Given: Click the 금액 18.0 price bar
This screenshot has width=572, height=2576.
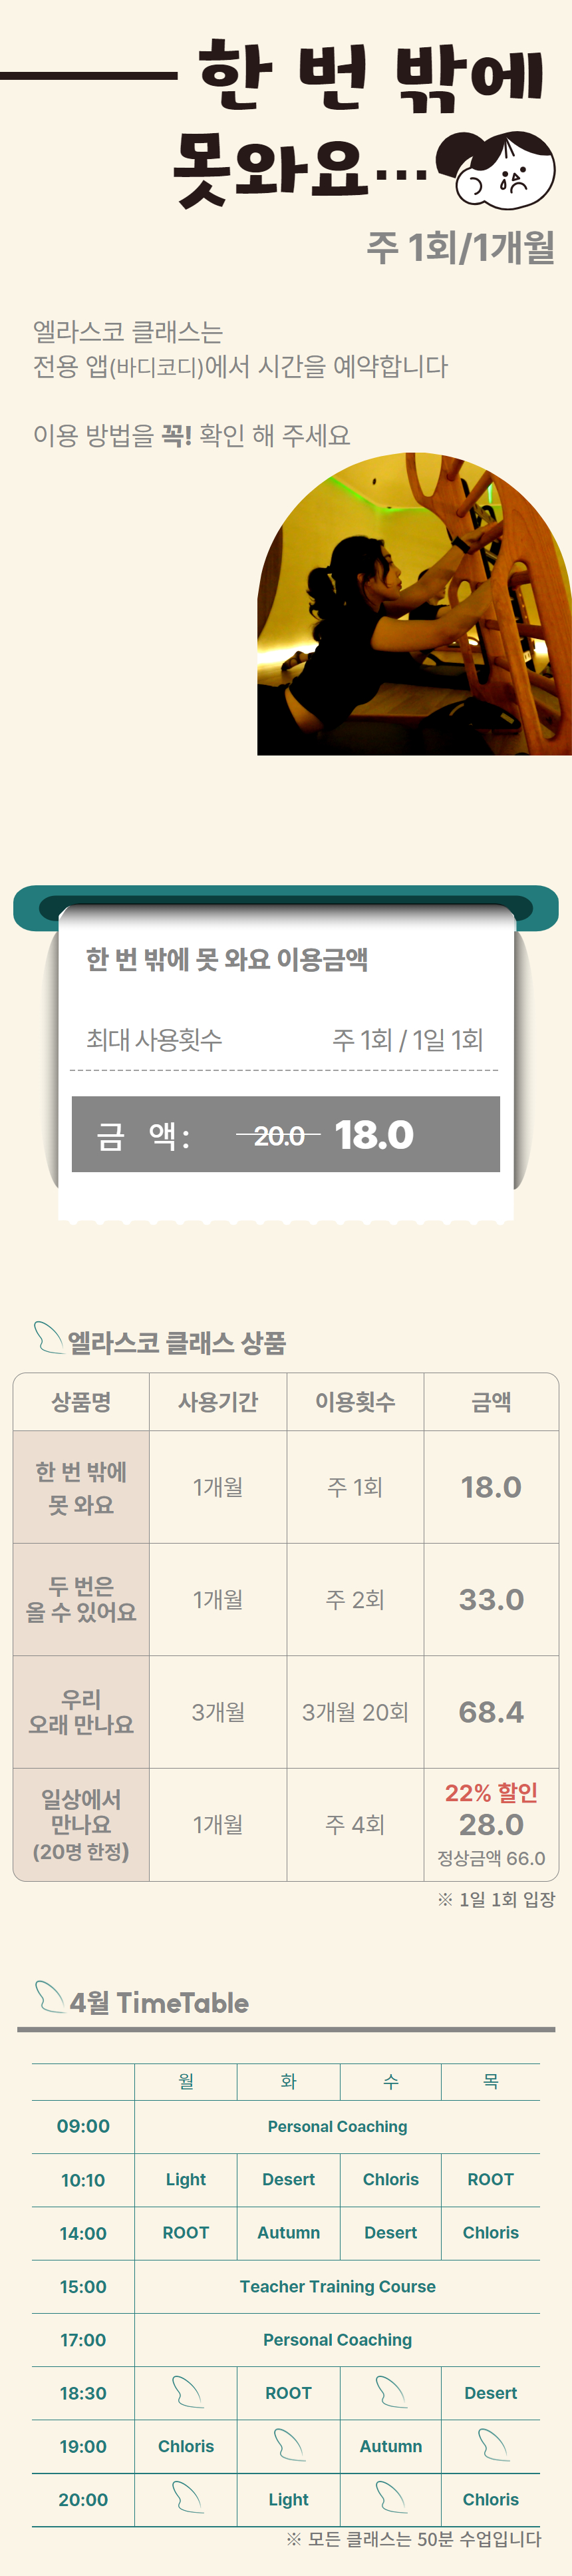Looking at the screenshot, I should pos(286,1134).
